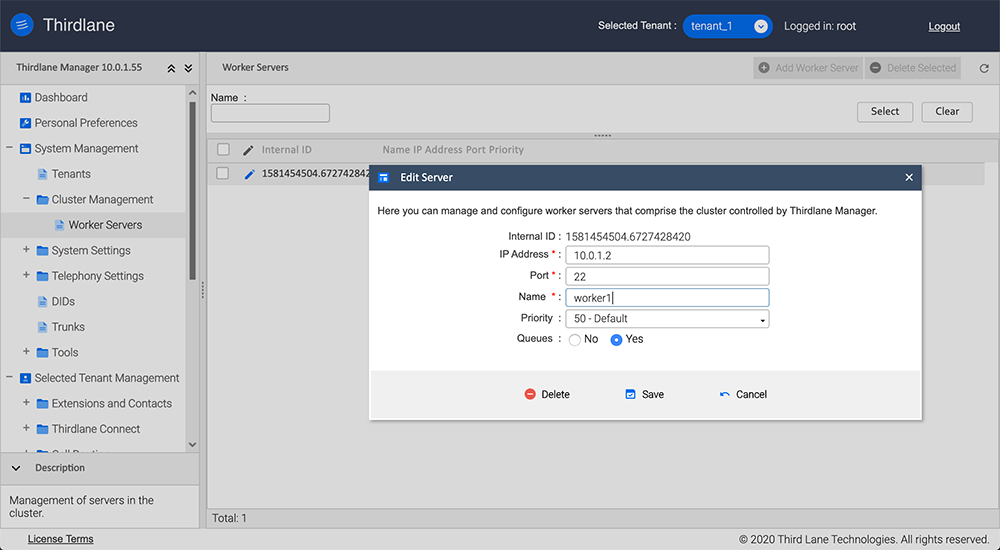Click Delete in Edit Server dialog
Image resolution: width=1000 pixels, height=550 pixels.
[547, 394]
